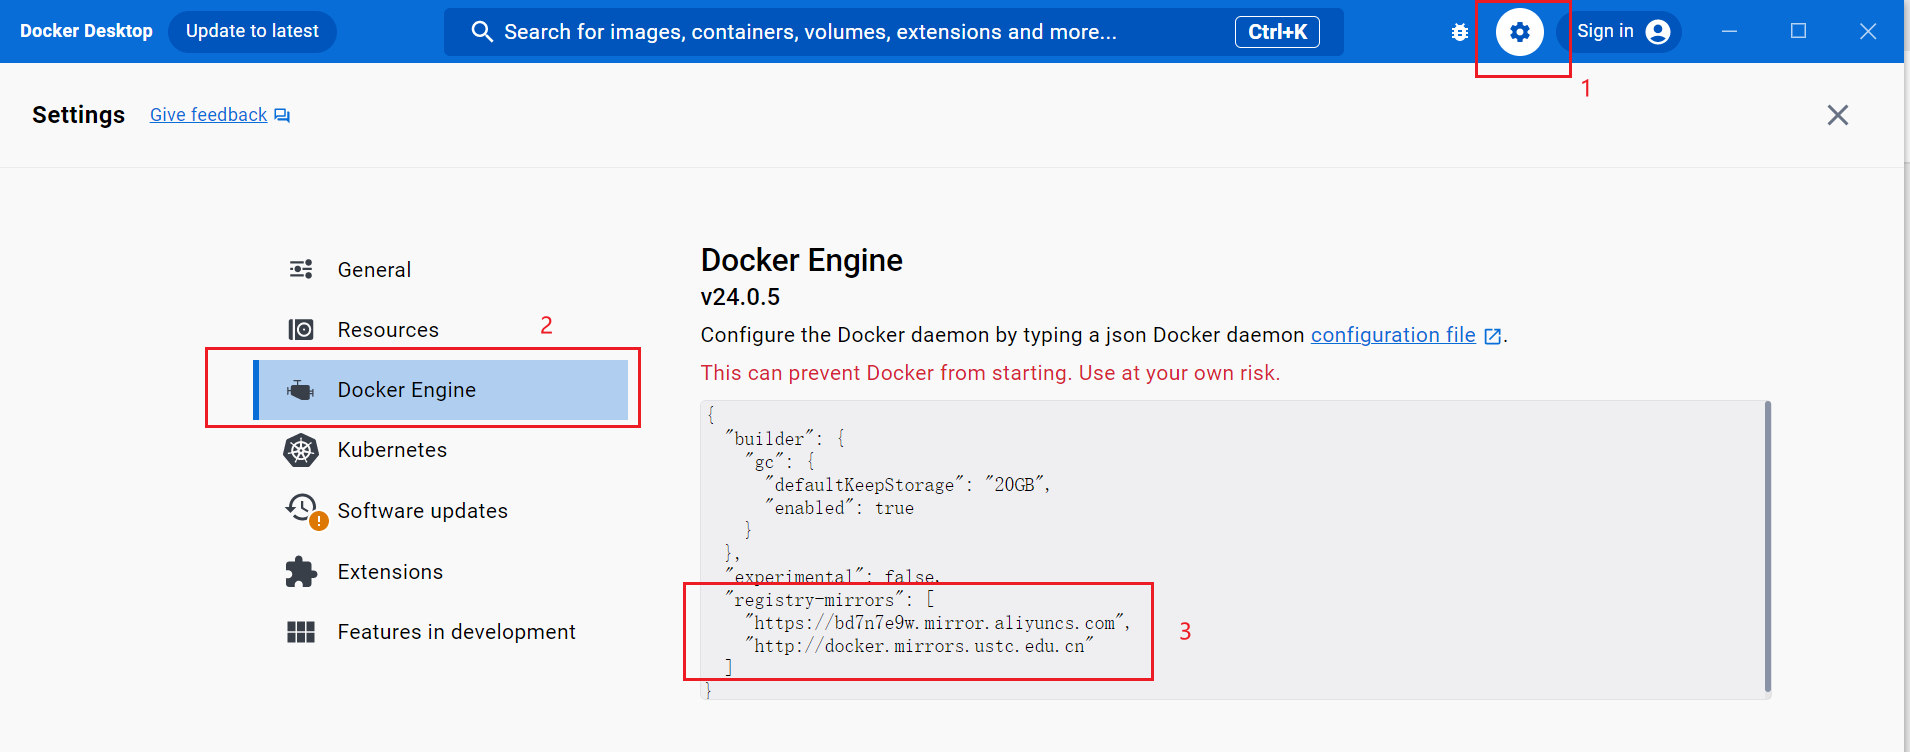
Task: Minimize the Docker Desktop window
Action: [1729, 32]
